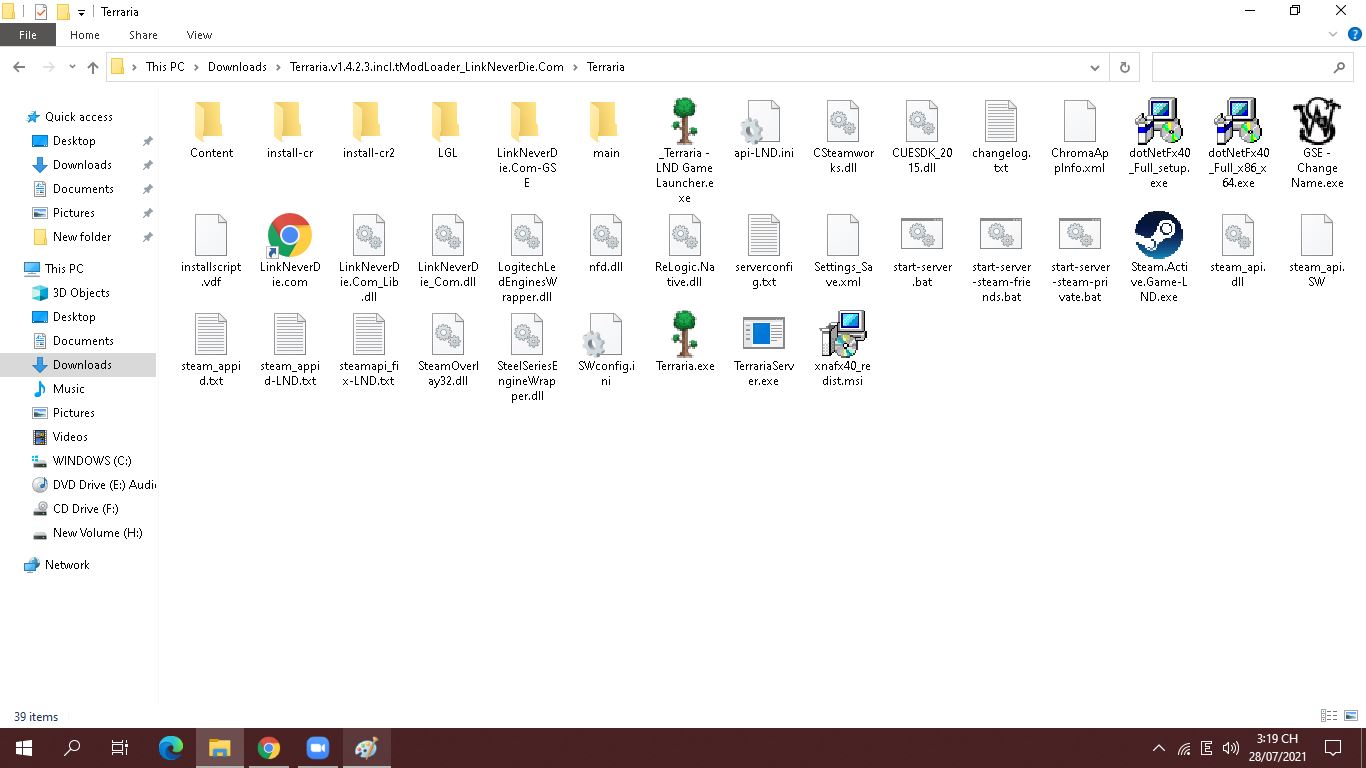Image resolution: width=1366 pixels, height=768 pixels.
Task: Select the dotNetFx40_Full_setup.exe icon
Action: [x=1158, y=122]
